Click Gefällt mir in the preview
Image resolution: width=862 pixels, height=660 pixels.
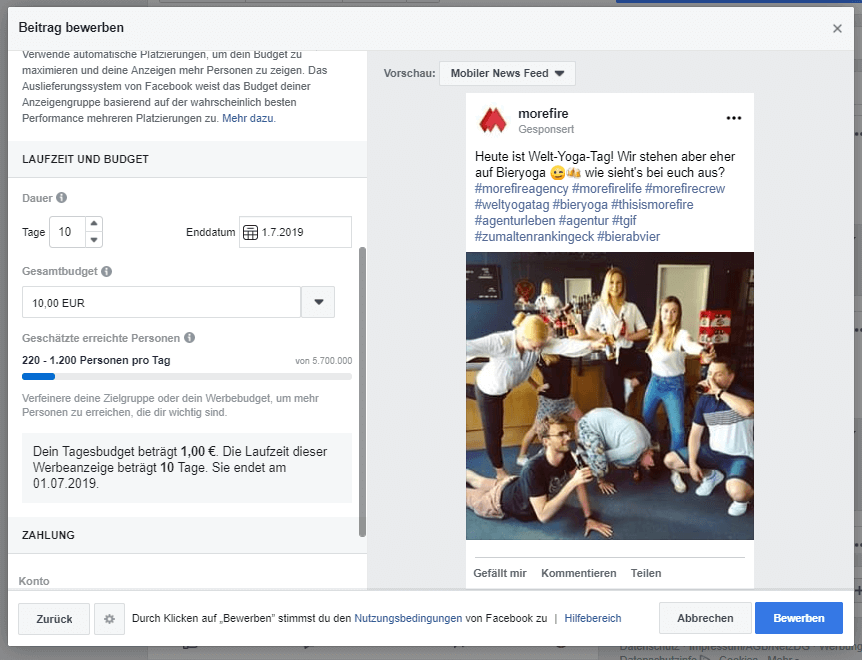500,573
